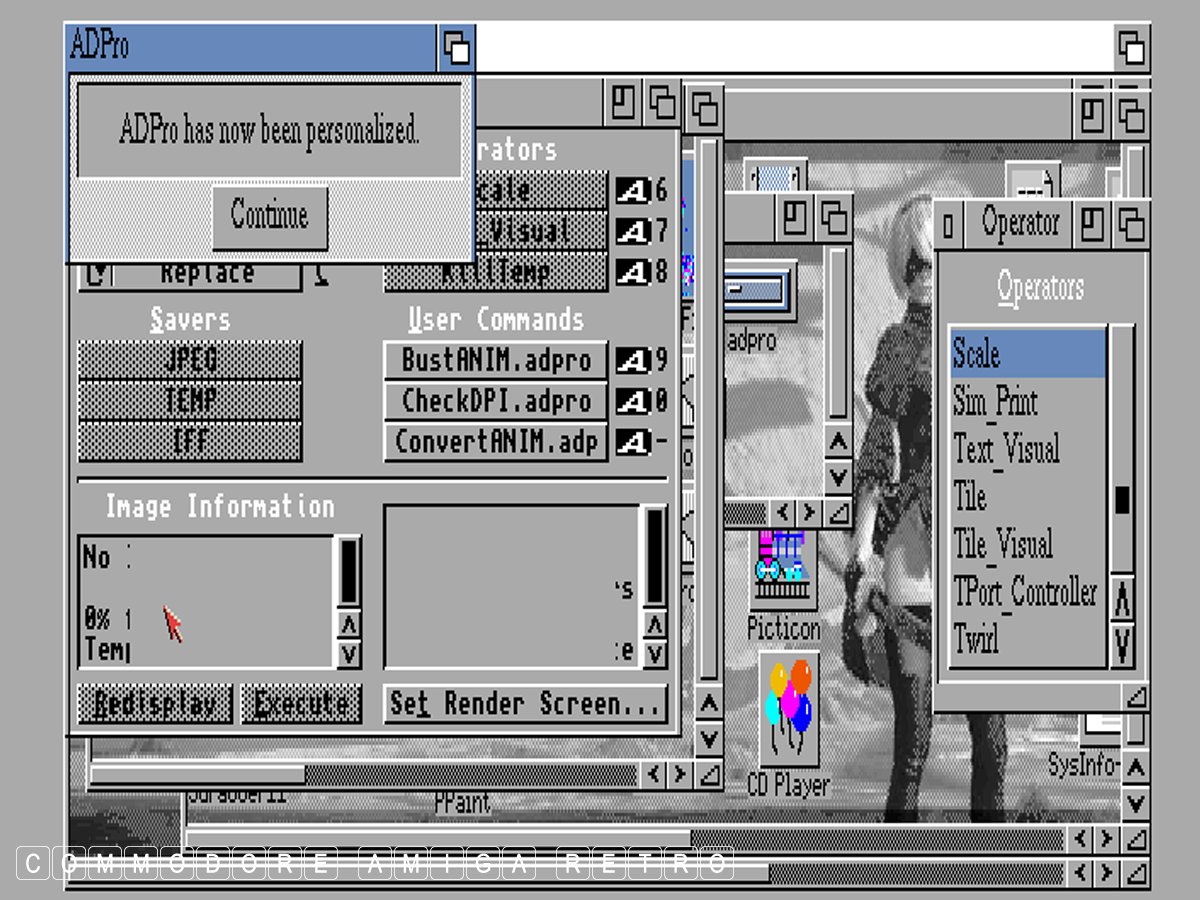Screen dimensions: 1200x900
Task: Select the JPEG saver
Action: click(190, 360)
